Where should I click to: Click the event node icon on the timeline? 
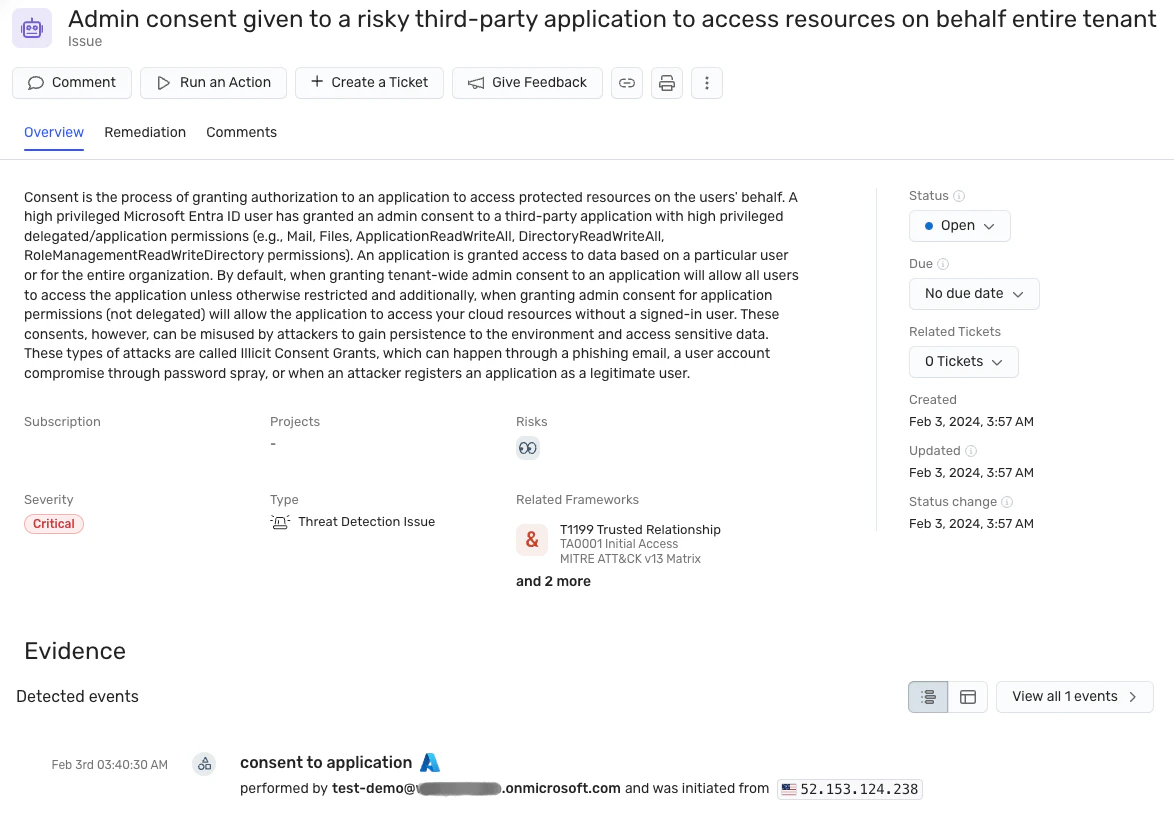pyautogui.click(x=204, y=764)
